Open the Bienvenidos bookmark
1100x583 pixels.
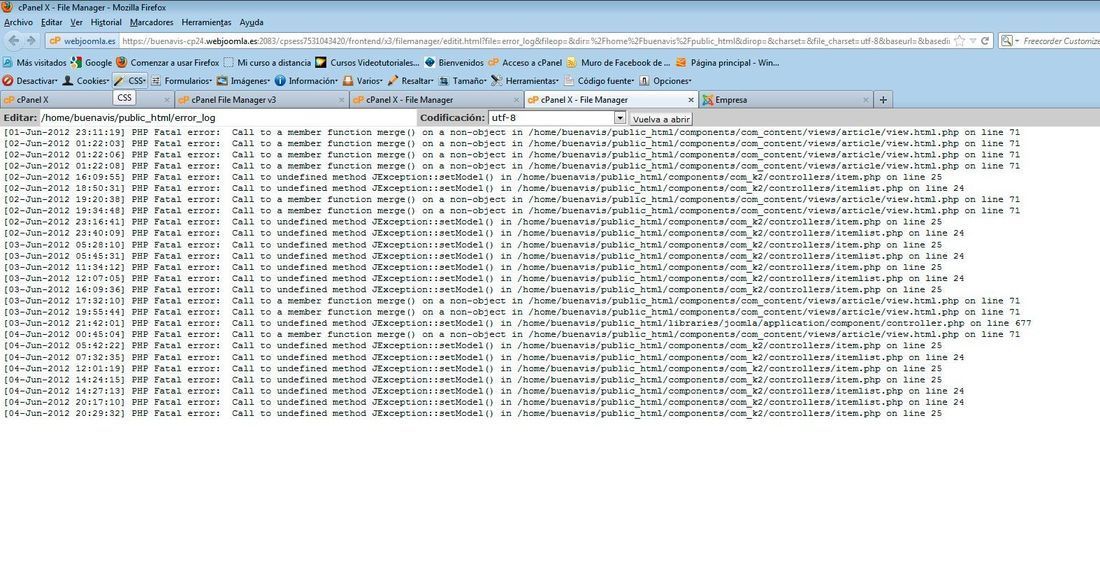[454, 62]
